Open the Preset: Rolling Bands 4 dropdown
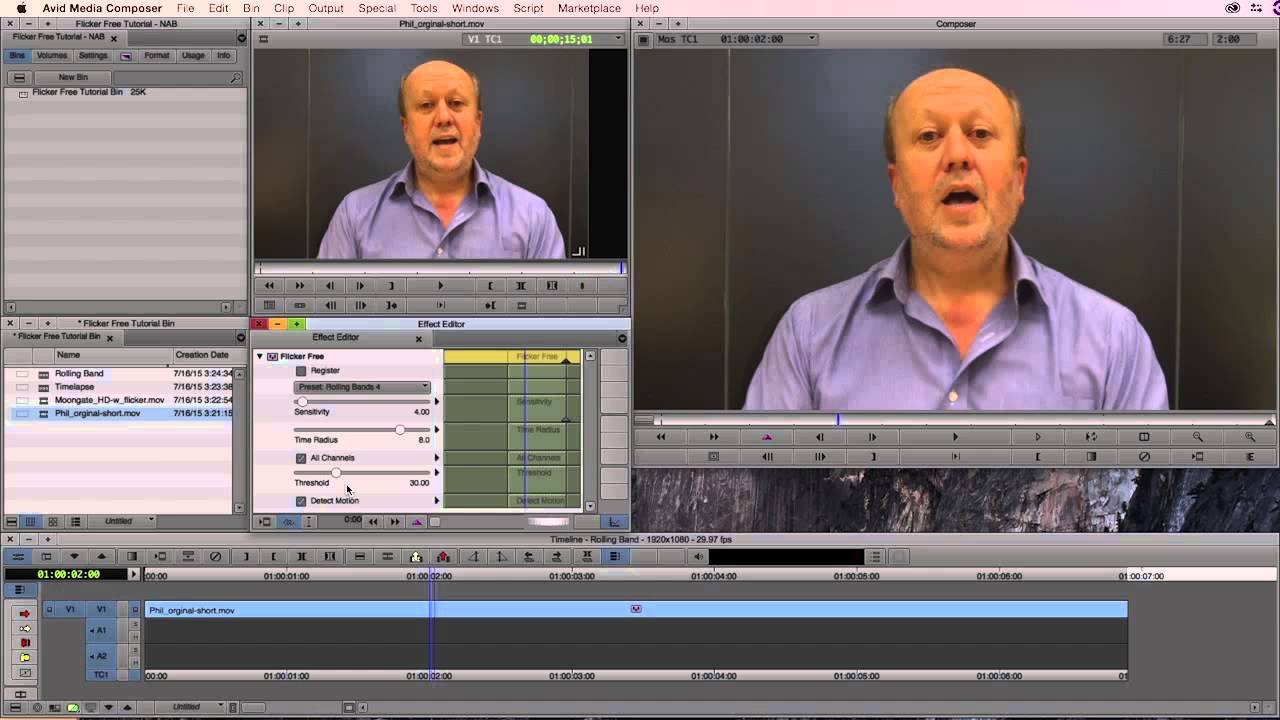The height and width of the screenshot is (720, 1280). click(362, 387)
